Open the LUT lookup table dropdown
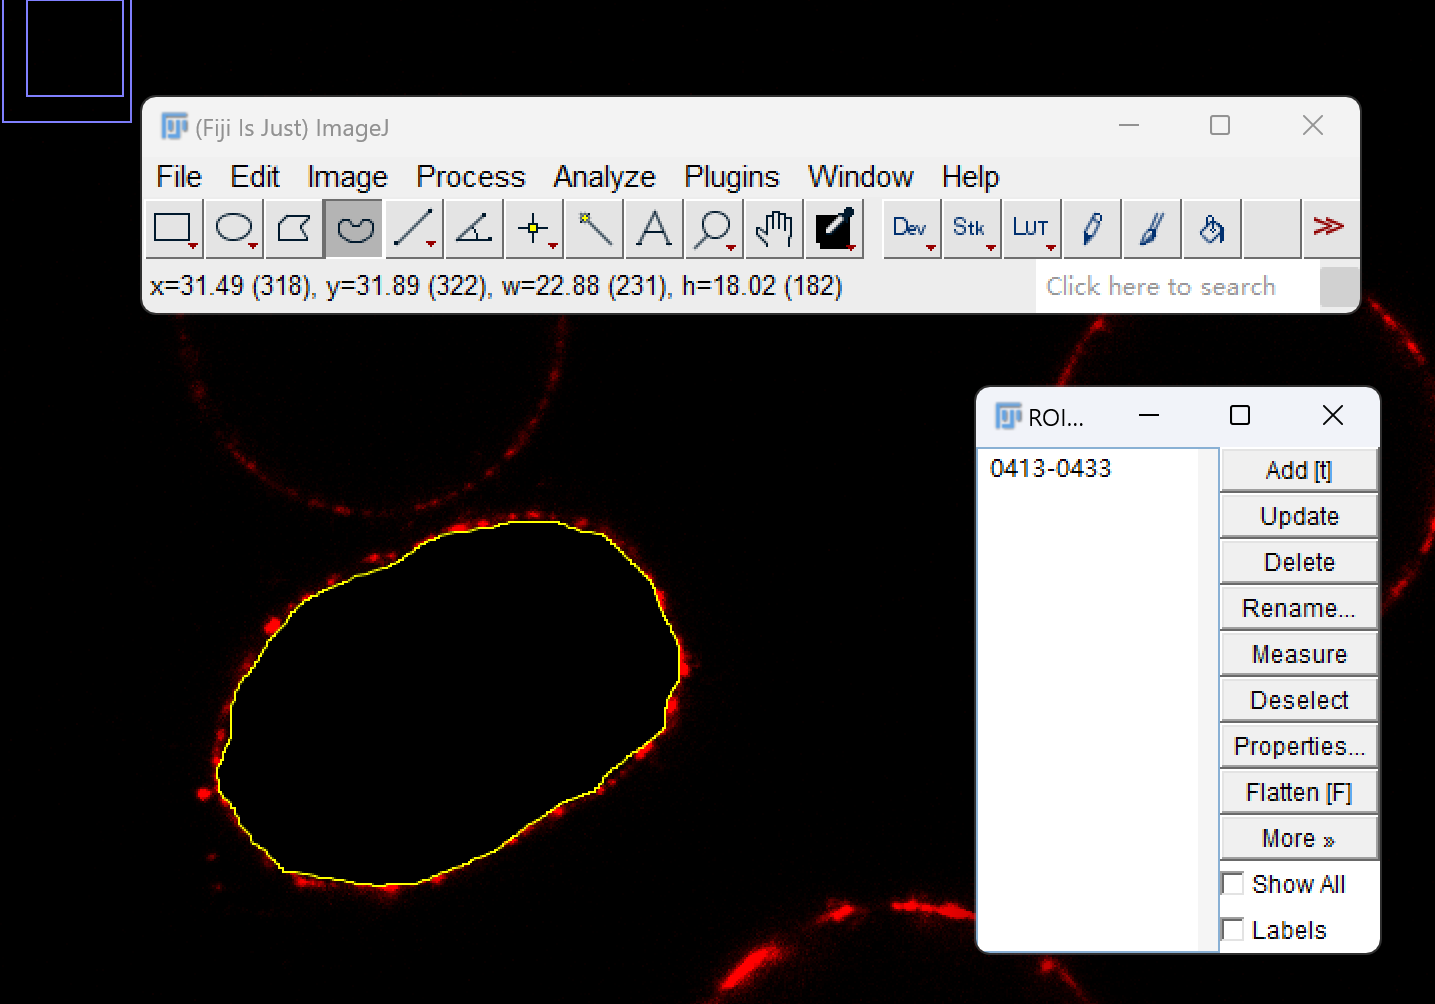Screen dimensions: 1435x1004 click(x=1032, y=229)
